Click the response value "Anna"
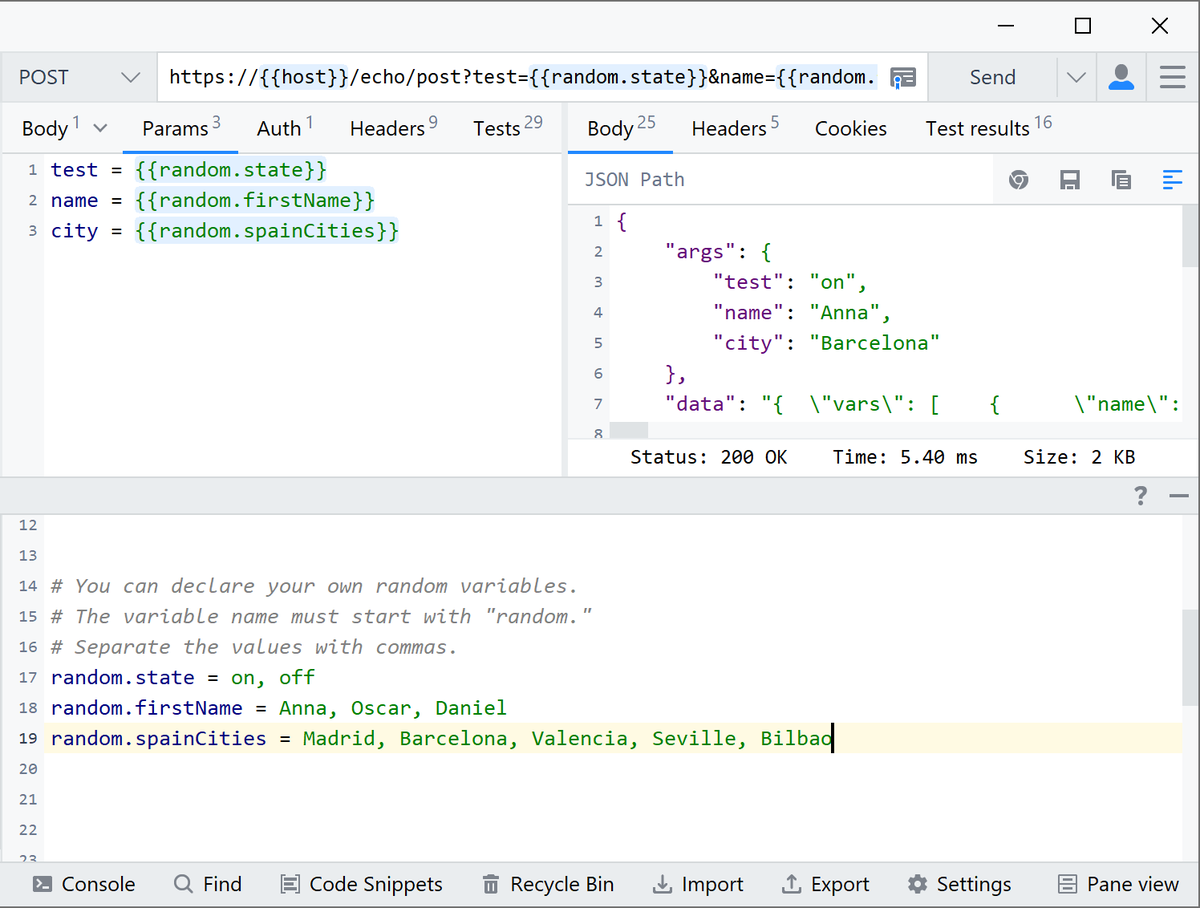The image size is (1200, 908). (x=843, y=312)
